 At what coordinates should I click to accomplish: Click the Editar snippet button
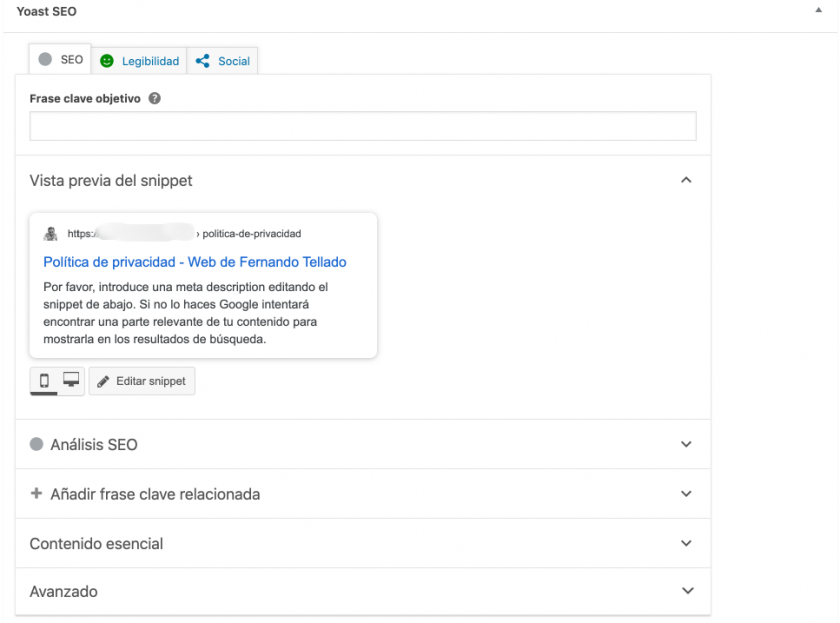(x=142, y=381)
